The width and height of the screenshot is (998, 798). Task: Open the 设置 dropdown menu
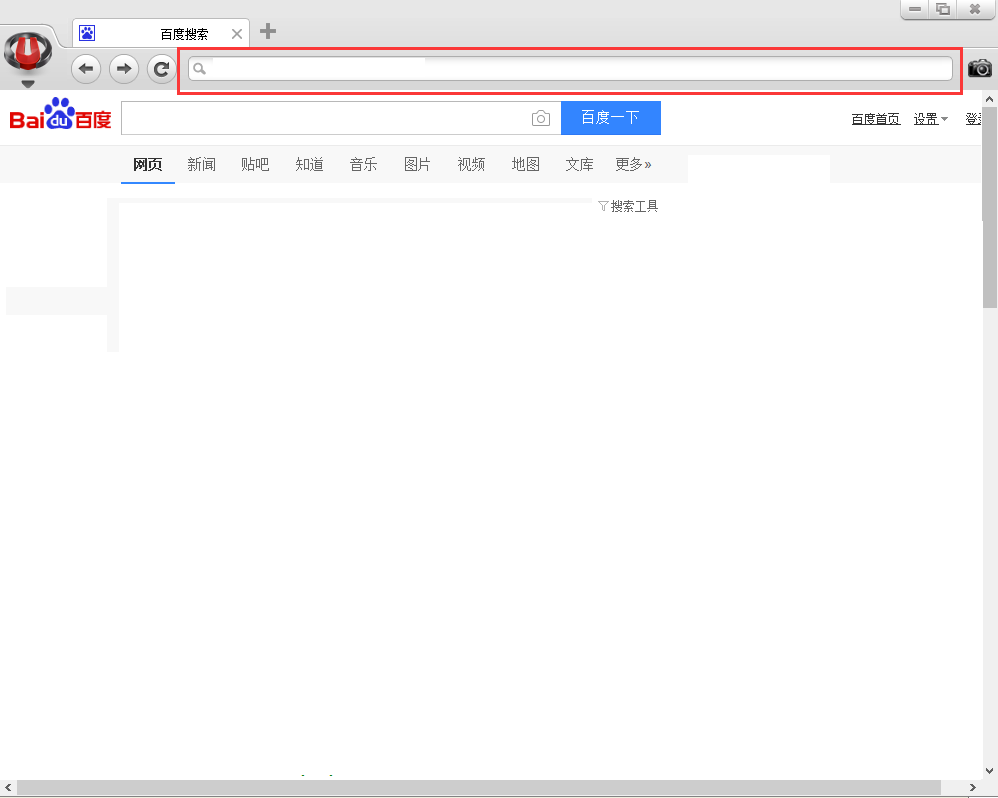click(x=931, y=119)
